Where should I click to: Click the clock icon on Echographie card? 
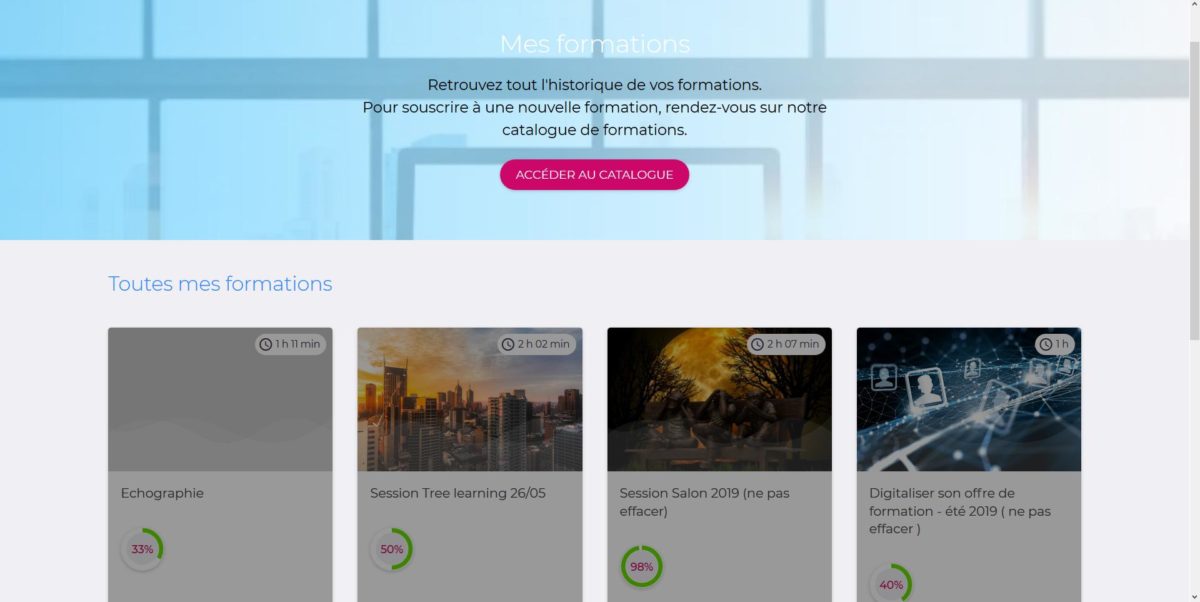266,344
